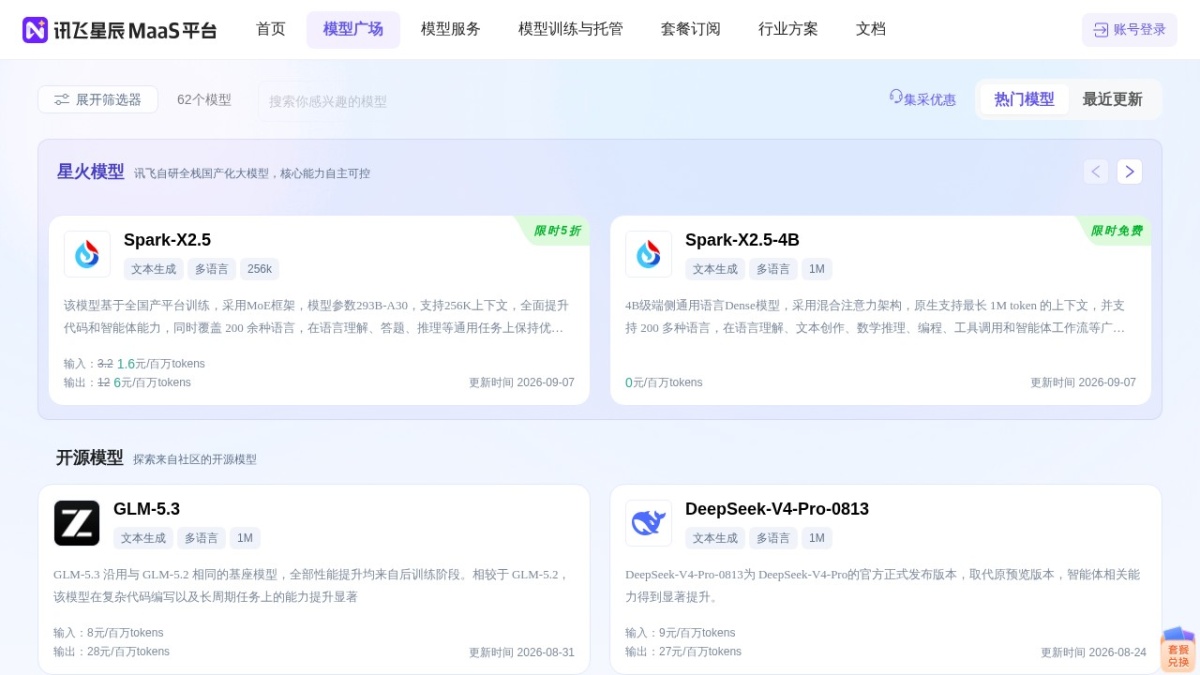1200x675 pixels.
Task: Open 模型训练与托管 menu item
Action: pos(571,29)
